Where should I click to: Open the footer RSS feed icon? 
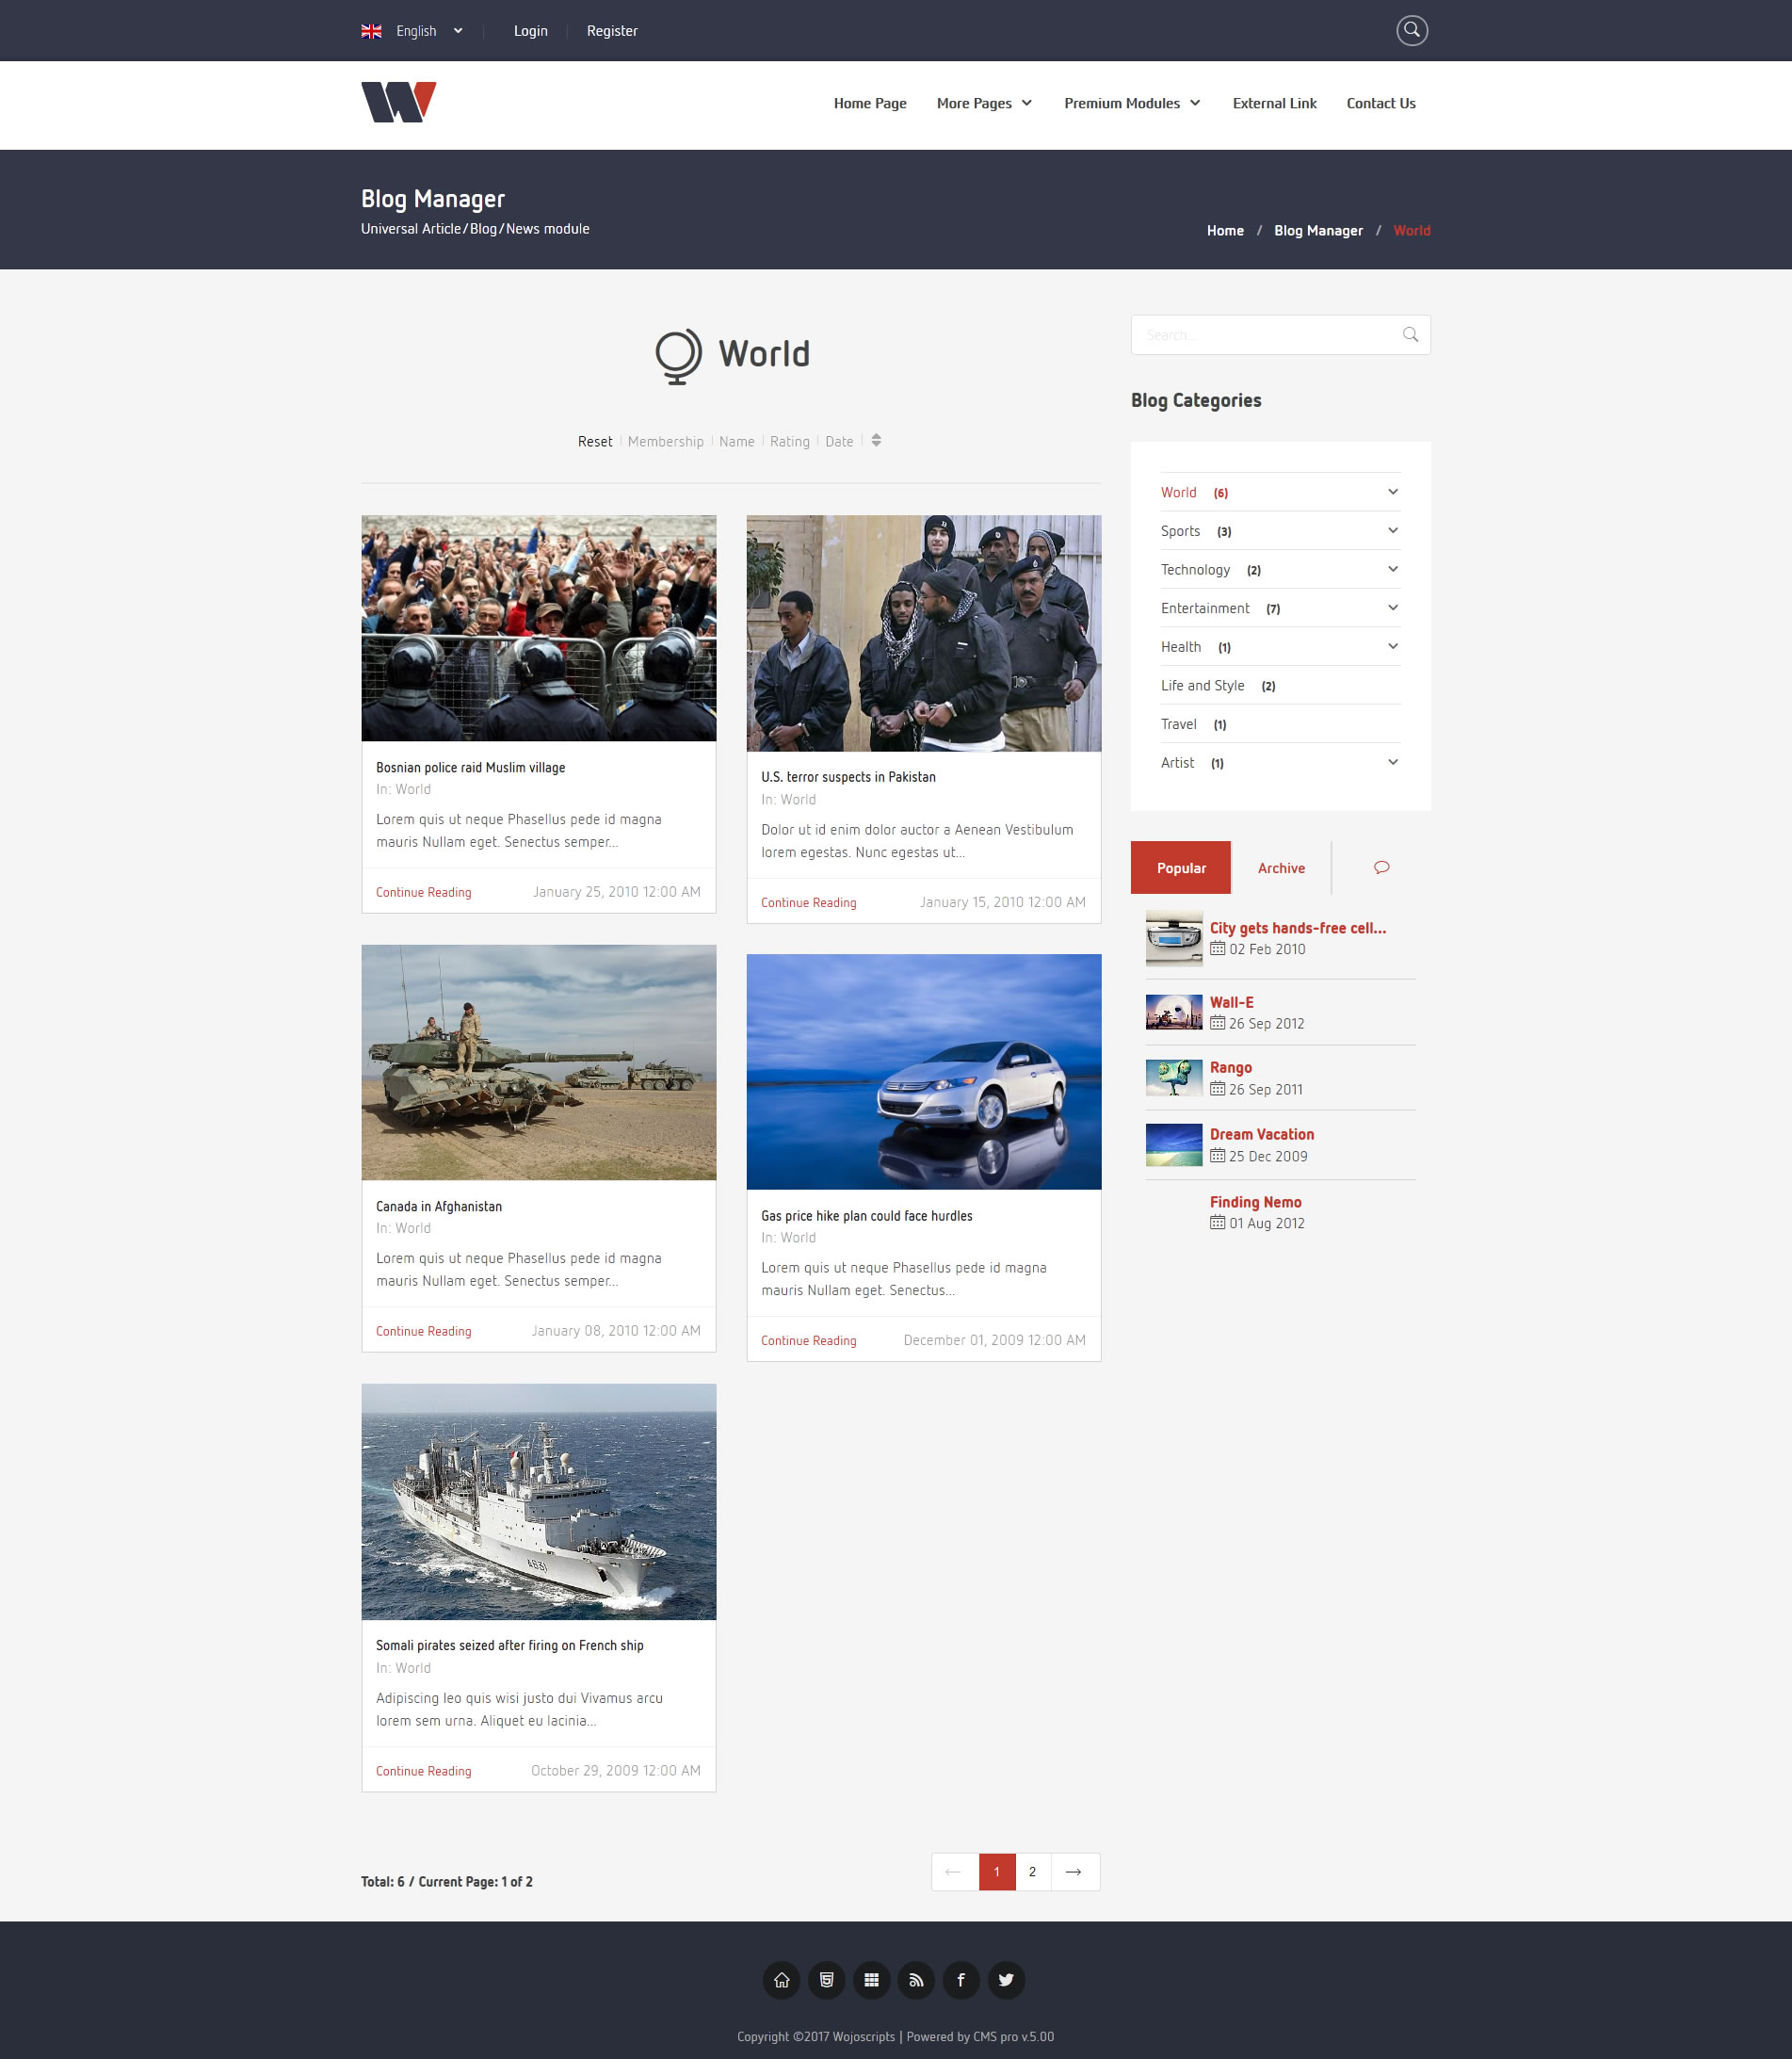pos(916,1980)
